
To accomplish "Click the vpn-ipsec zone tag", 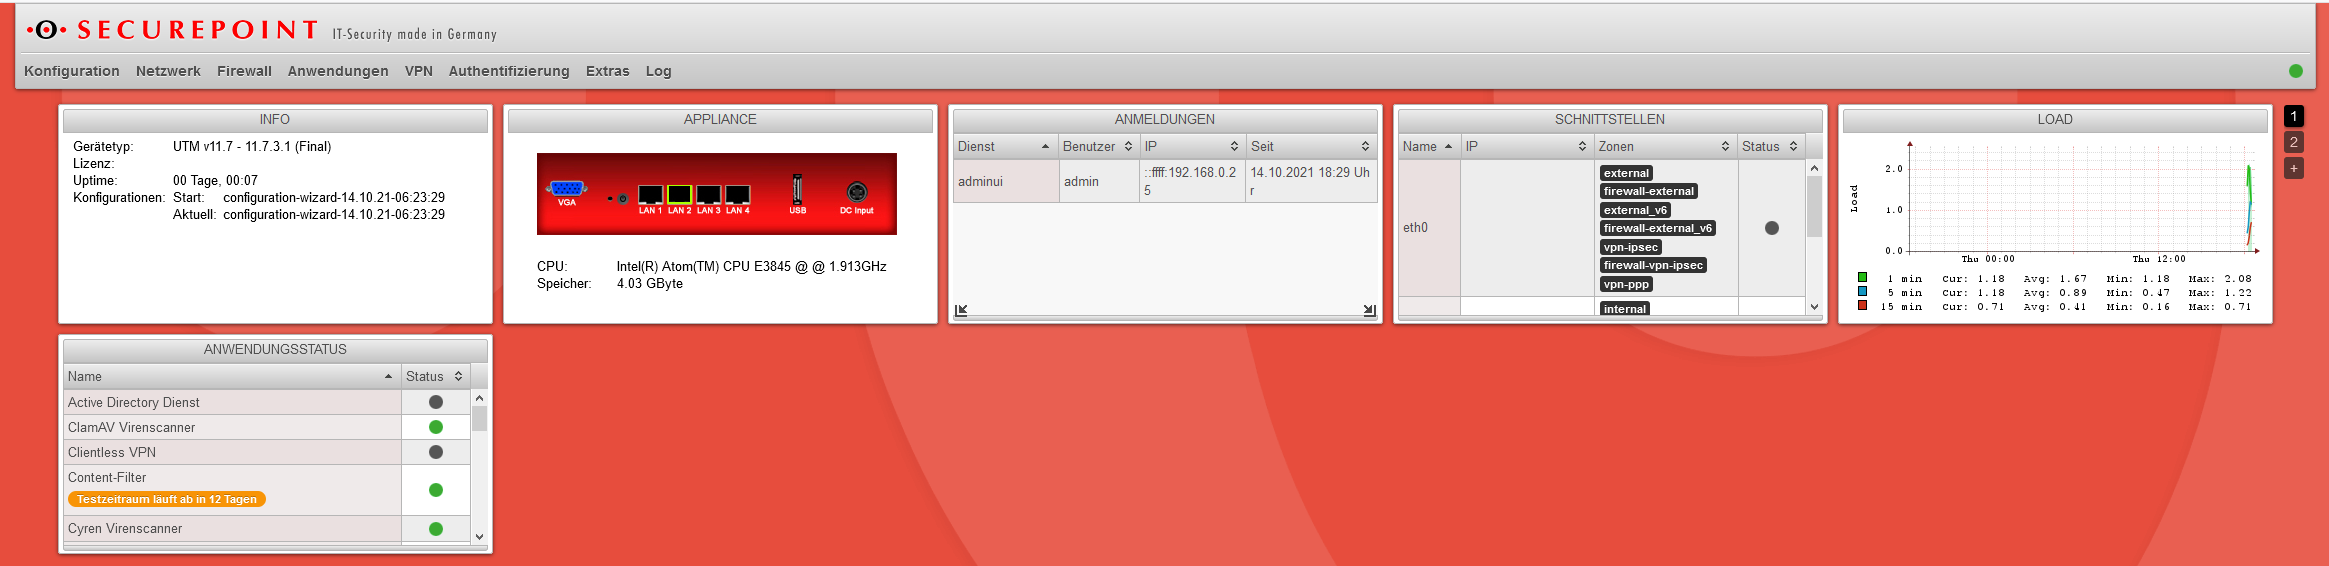I will (1631, 247).
